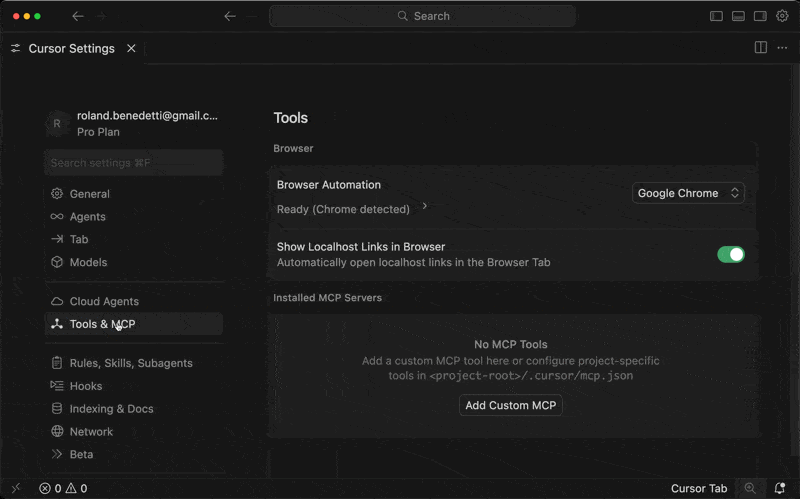
Task: Toggle secondary sidebar layout icon
Action: [x=760, y=16]
